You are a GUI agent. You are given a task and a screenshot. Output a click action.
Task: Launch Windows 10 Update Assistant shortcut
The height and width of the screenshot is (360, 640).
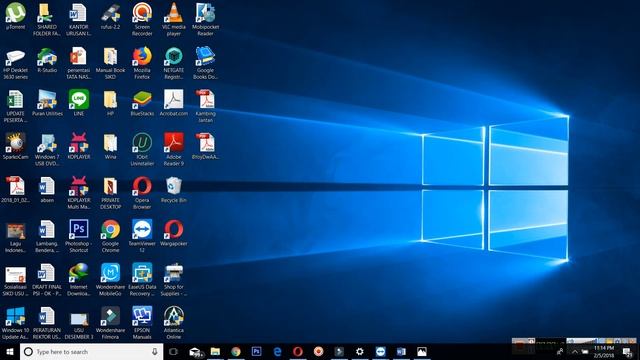[16, 323]
